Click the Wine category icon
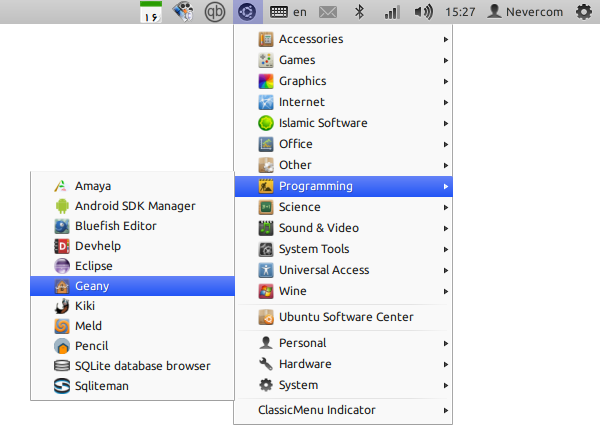 tap(266, 292)
